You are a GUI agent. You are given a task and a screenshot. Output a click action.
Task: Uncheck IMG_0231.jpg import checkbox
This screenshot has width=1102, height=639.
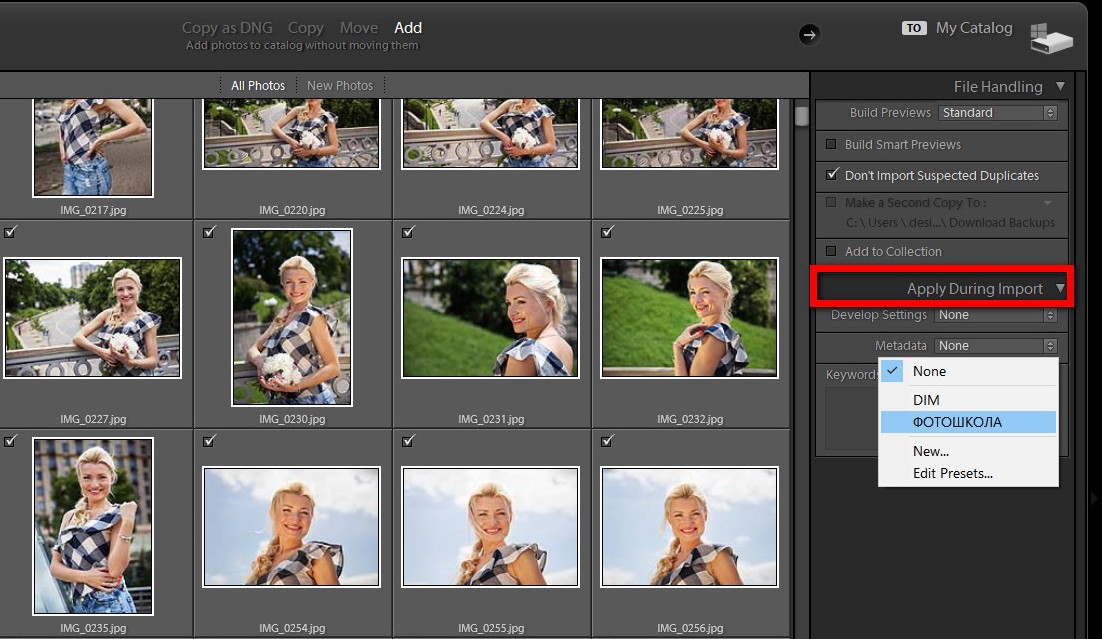click(x=408, y=231)
